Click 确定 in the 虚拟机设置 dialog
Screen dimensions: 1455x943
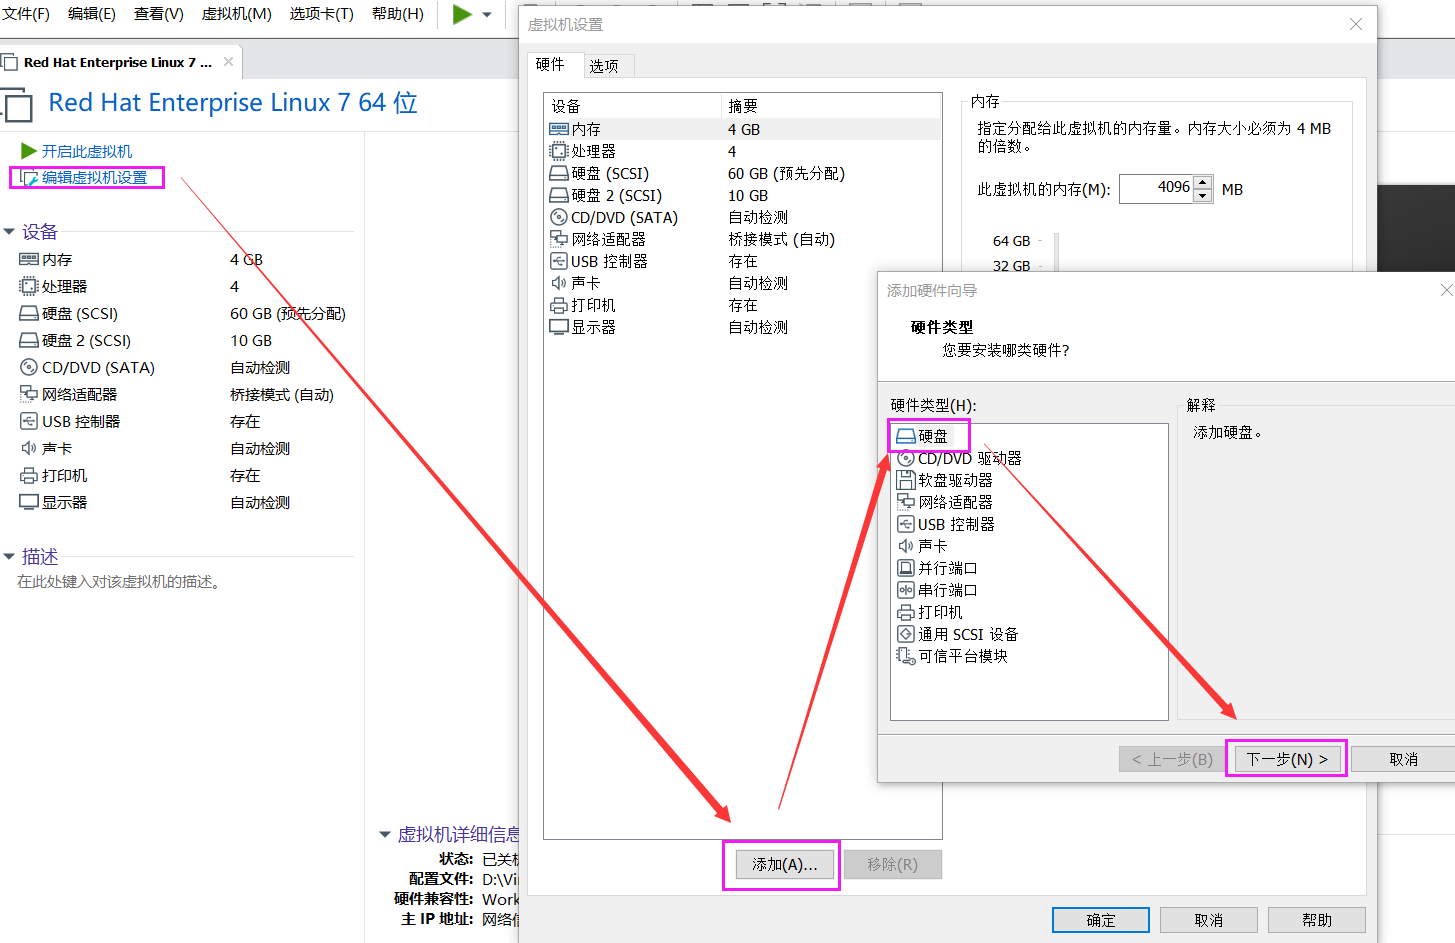coord(1101,920)
